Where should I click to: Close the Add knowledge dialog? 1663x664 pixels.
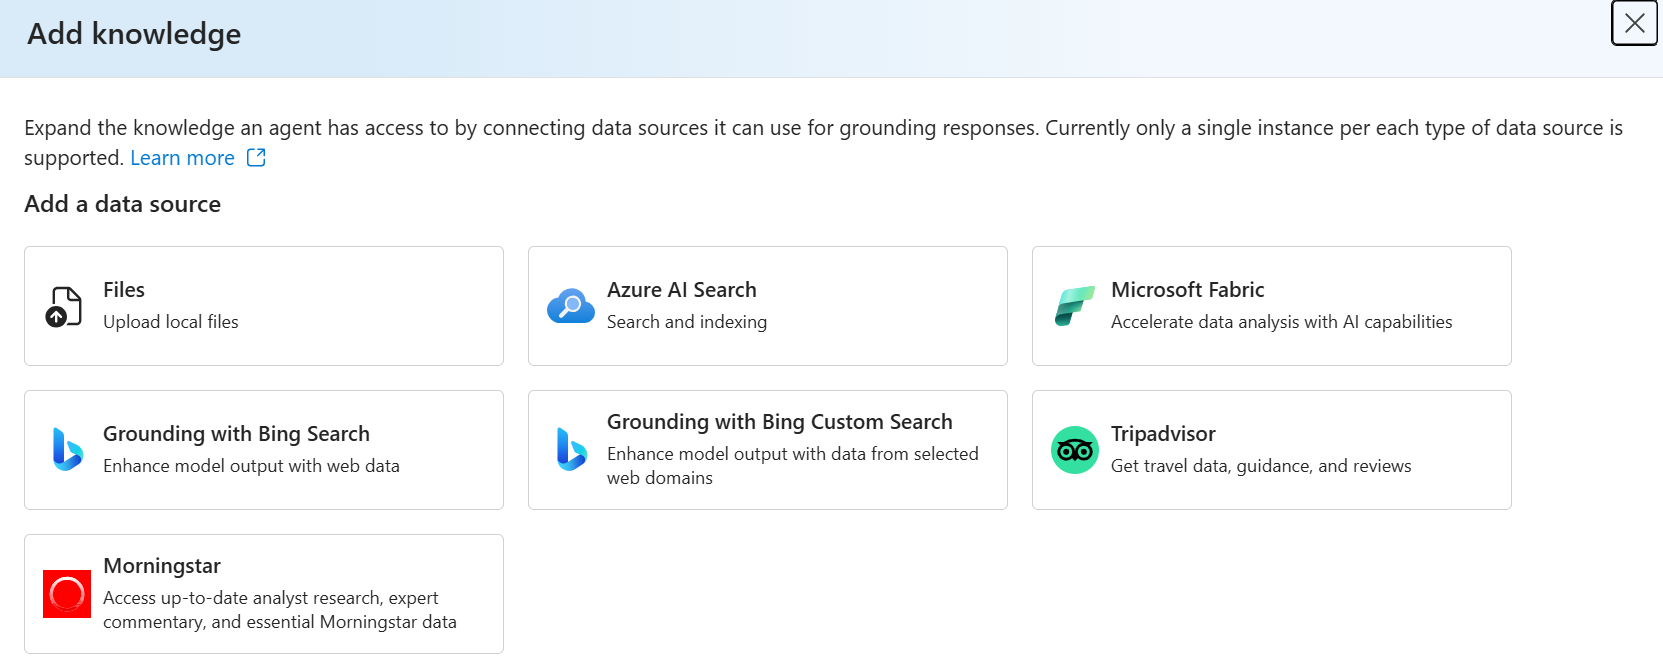[x=1634, y=23]
